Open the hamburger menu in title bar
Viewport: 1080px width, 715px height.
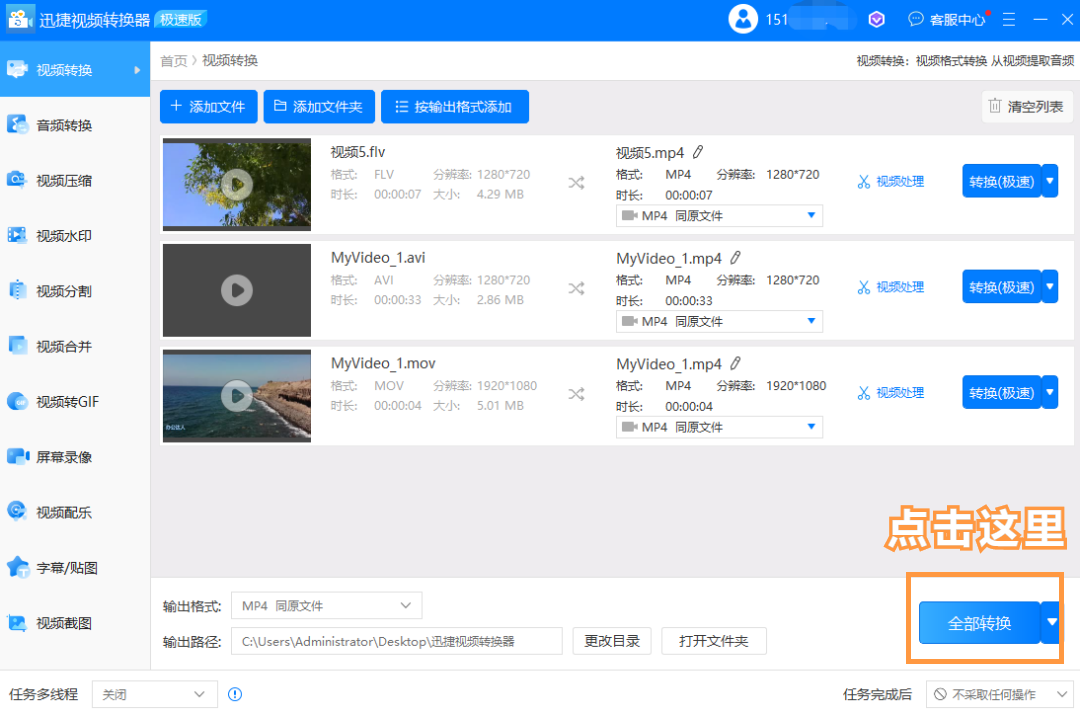click(1009, 19)
